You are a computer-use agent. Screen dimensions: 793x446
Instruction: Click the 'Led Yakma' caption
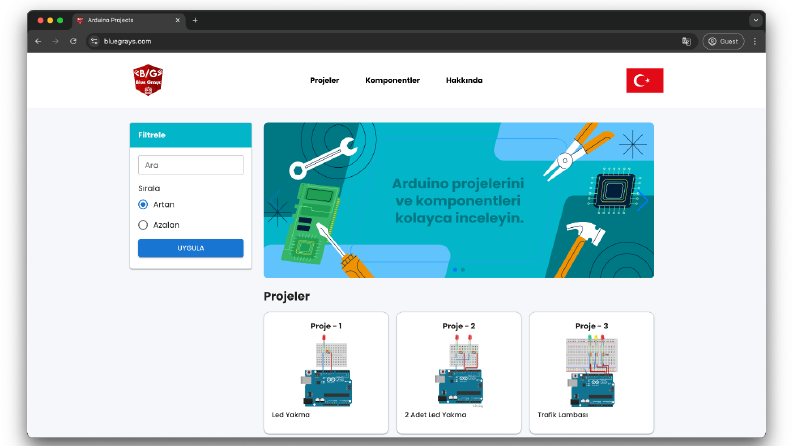point(291,415)
